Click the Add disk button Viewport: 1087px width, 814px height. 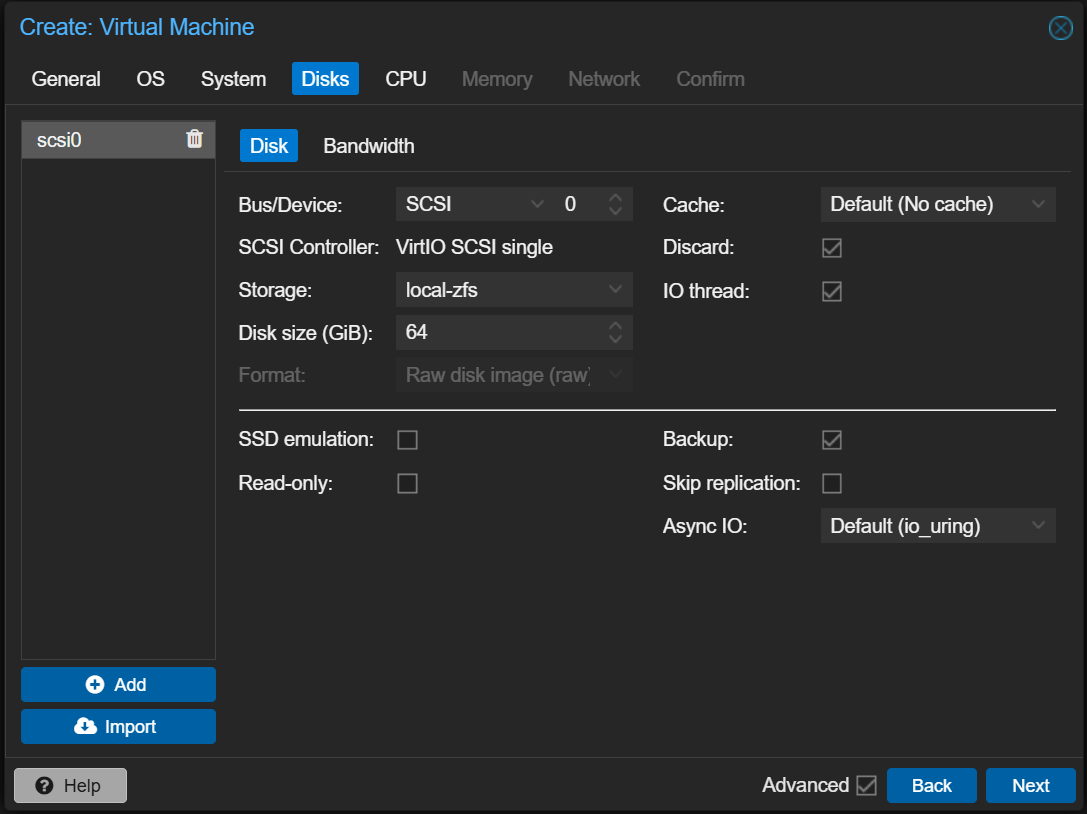pos(118,685)
